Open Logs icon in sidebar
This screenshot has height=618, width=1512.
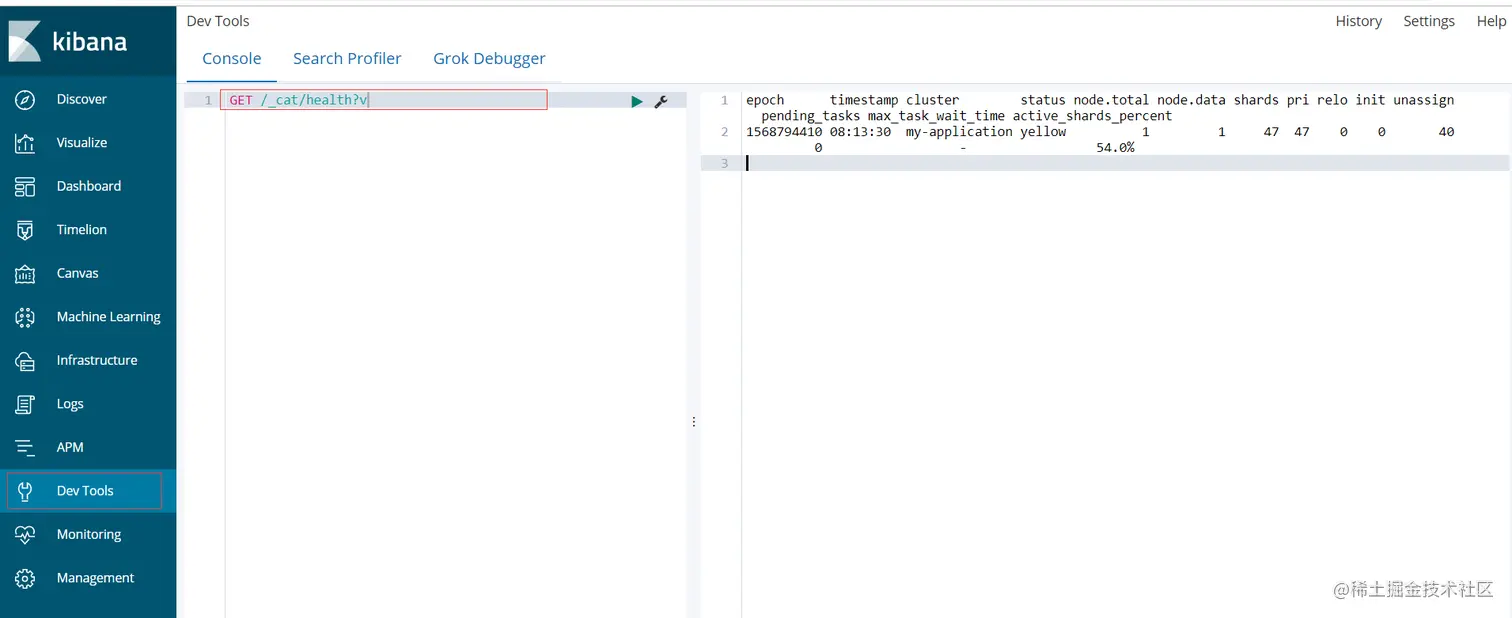pyautogui.click(x=25, y=404)
